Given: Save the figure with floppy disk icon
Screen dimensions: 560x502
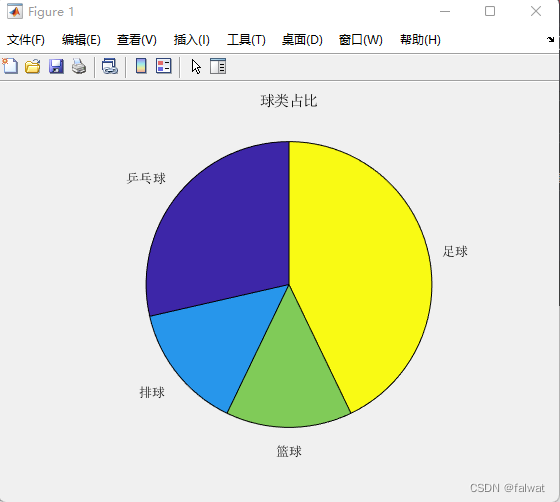Looking at the screenshot, I should coord(56,66).
